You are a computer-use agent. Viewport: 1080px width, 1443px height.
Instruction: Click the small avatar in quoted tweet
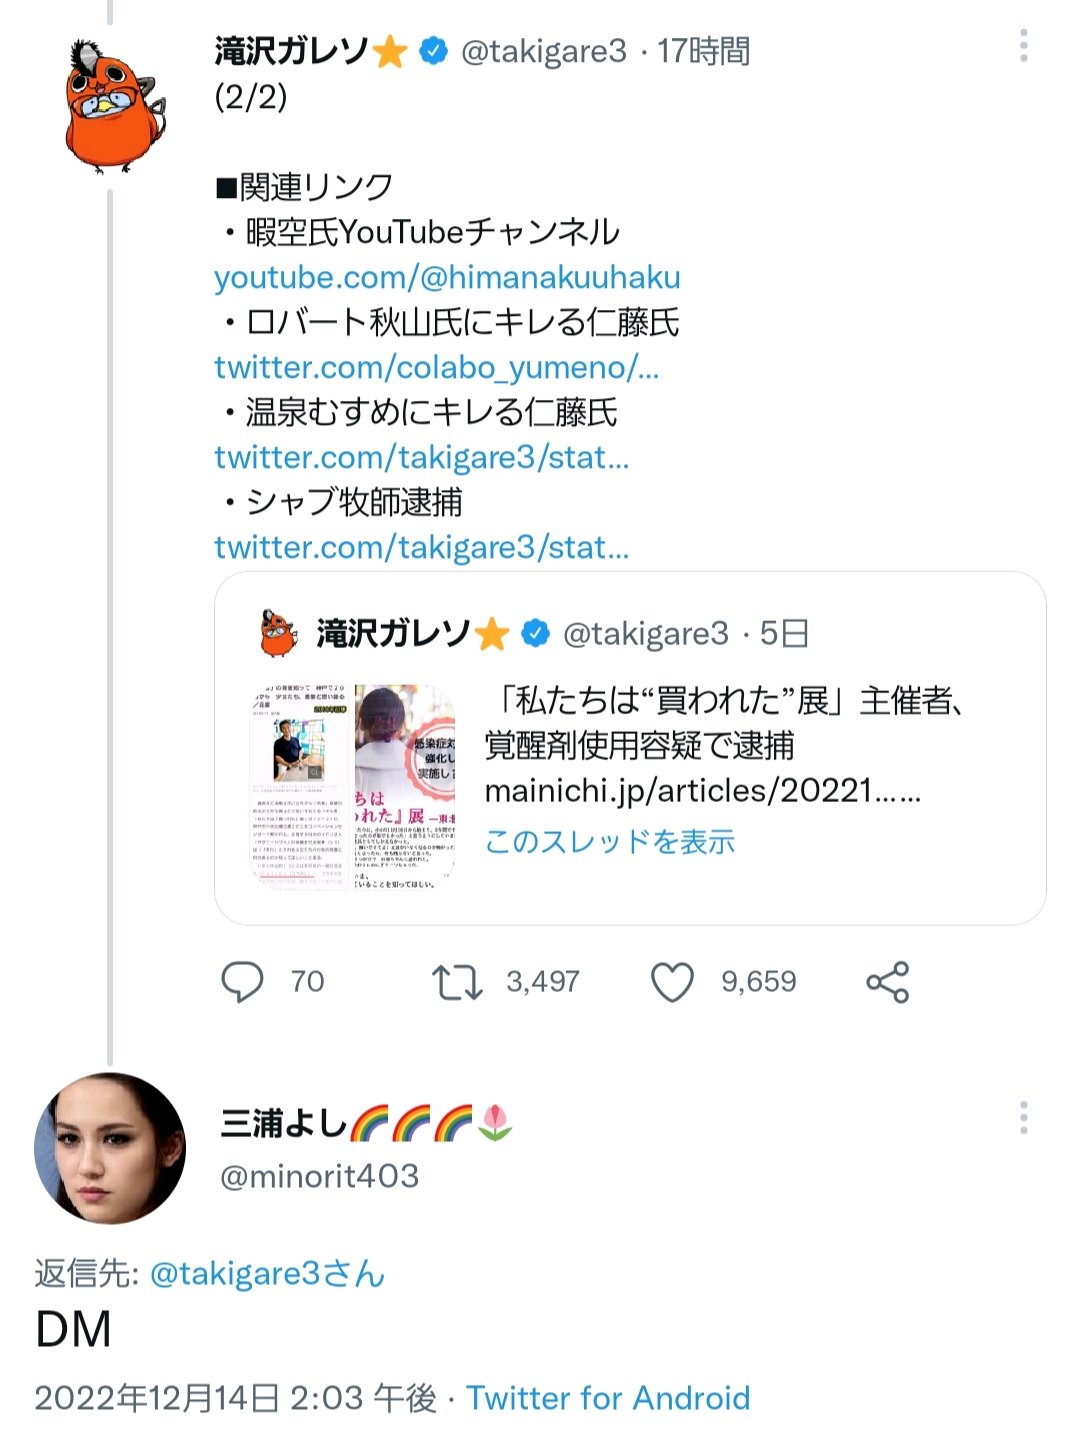pos(278,633)
